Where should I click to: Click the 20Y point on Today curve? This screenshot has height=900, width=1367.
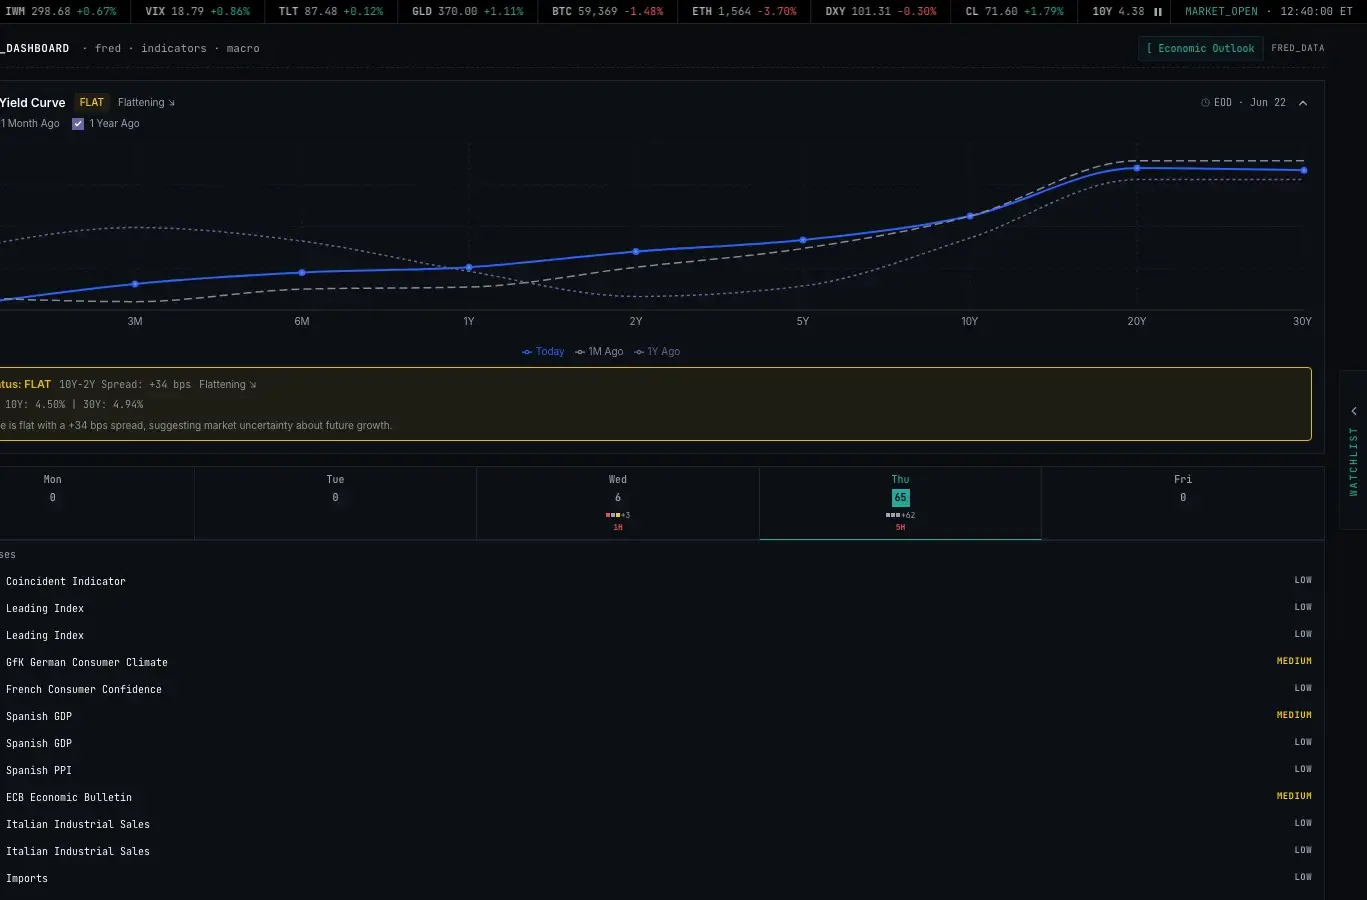(x=1137, y=168)
